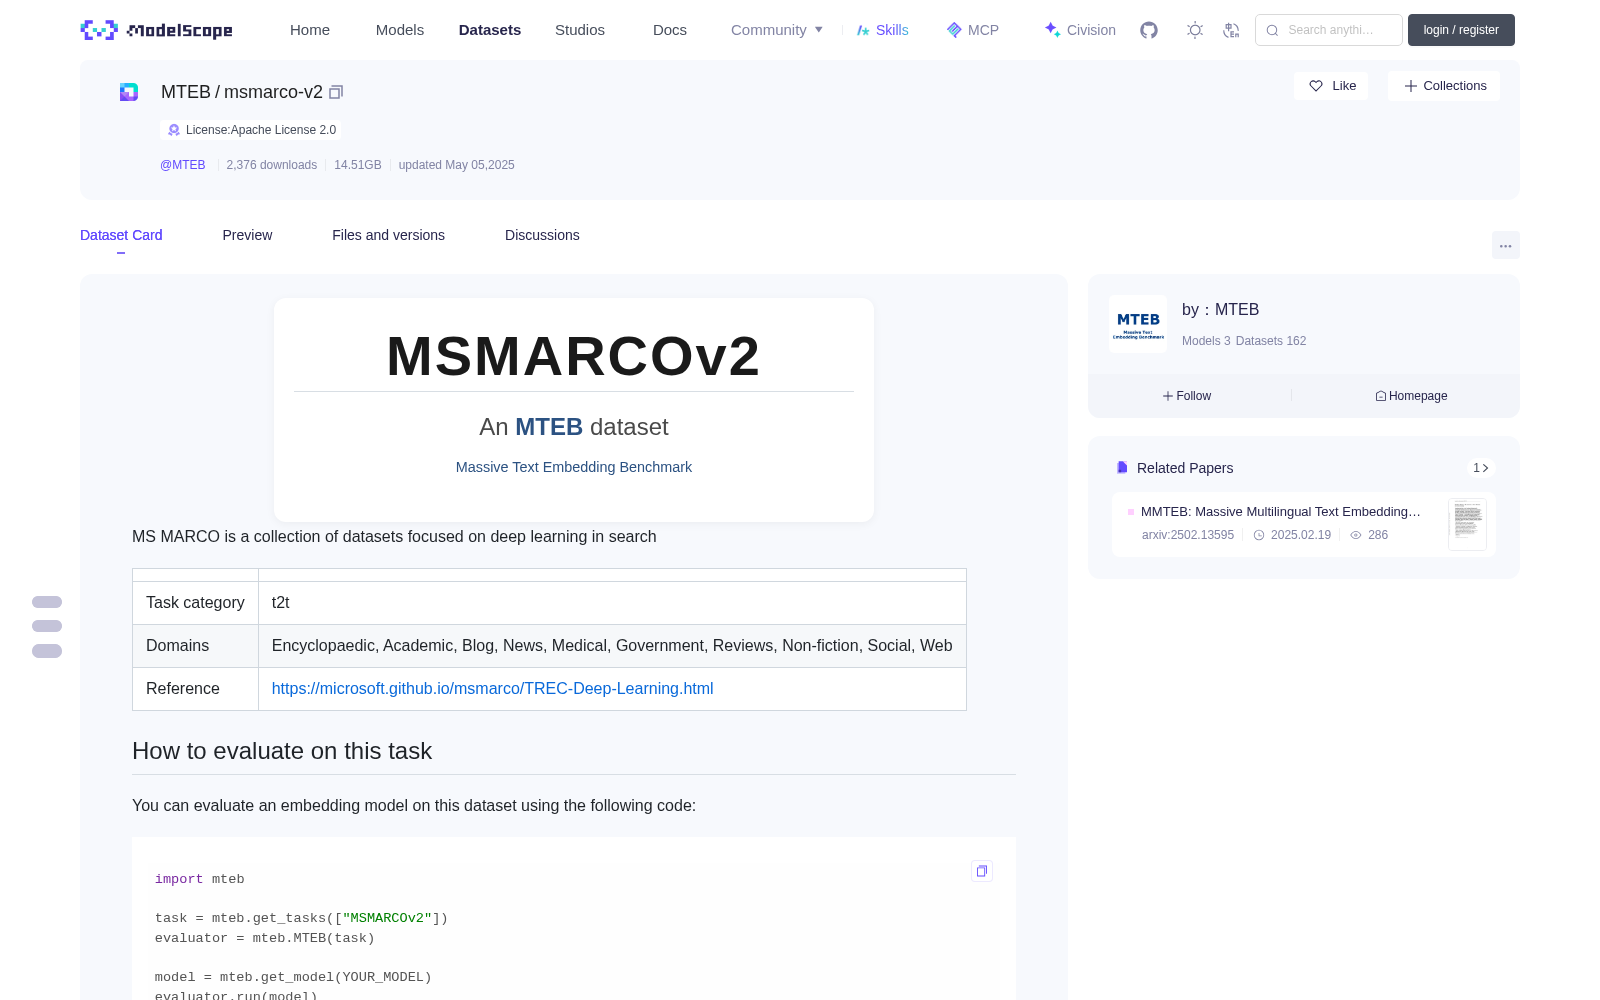This screenshot has height=1000, width=1600.
Task: Open the Models menu item
Action: 400,30
